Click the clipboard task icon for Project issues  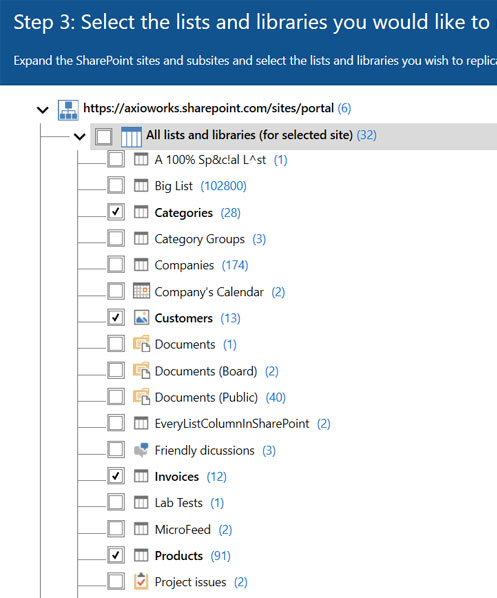(x=141, y=581)
